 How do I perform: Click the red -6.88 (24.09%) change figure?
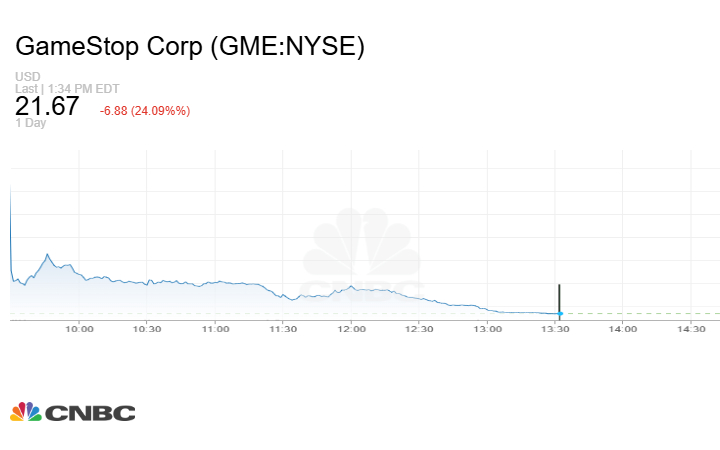[x=145, y=110]
